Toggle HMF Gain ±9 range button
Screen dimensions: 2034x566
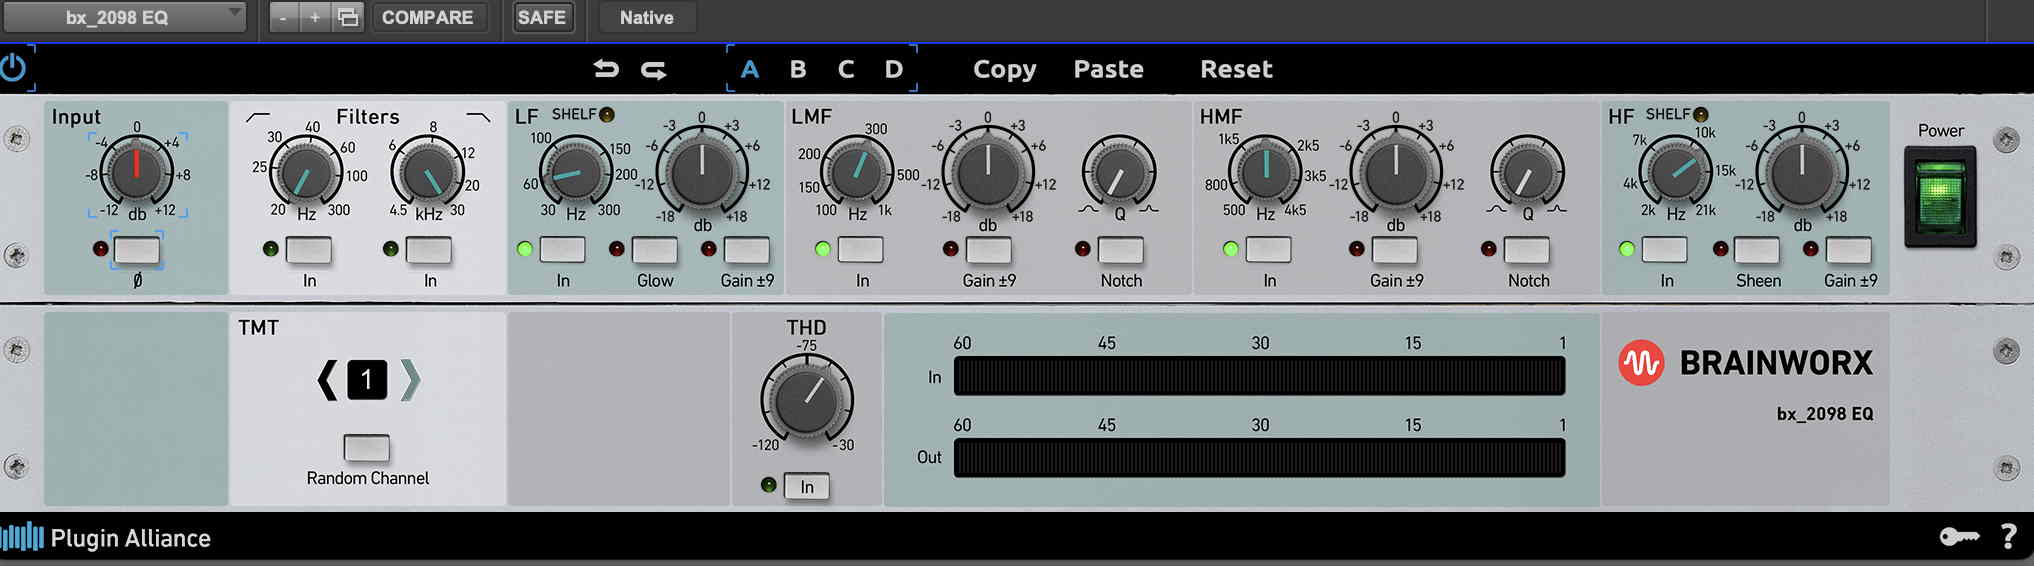[1395, 249]
